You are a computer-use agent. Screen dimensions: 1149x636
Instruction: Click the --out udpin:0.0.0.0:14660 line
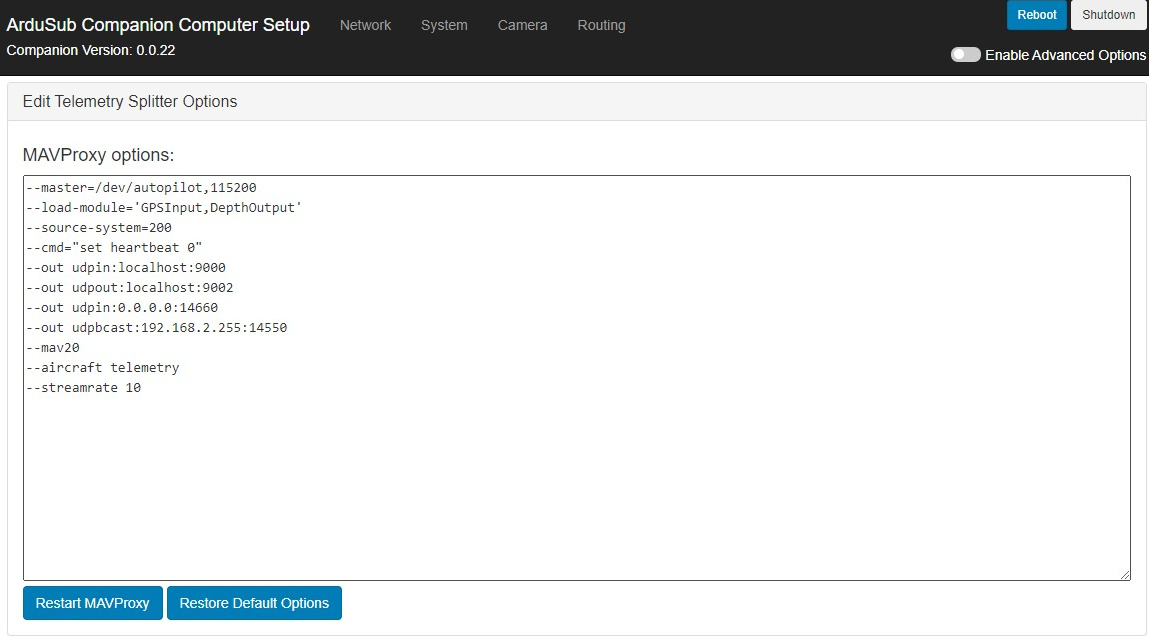click(122, 308)
